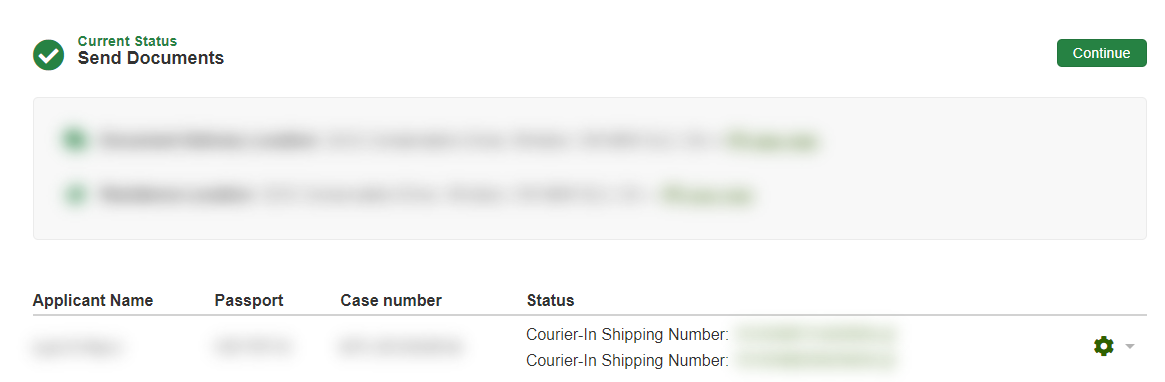The width and height of the screenshot is (1165, 382).
Task: Select the blurred case number cell
Action: [x=400, y=346]
